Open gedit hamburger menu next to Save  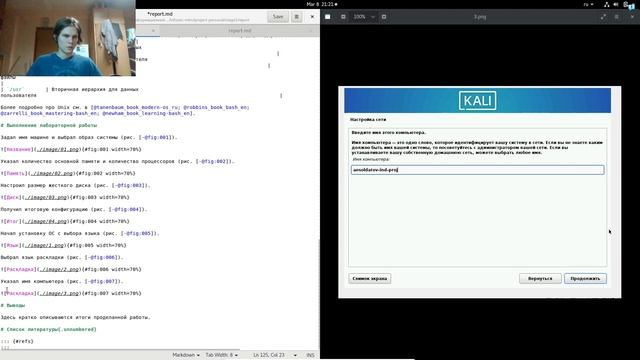pos(297,17)
